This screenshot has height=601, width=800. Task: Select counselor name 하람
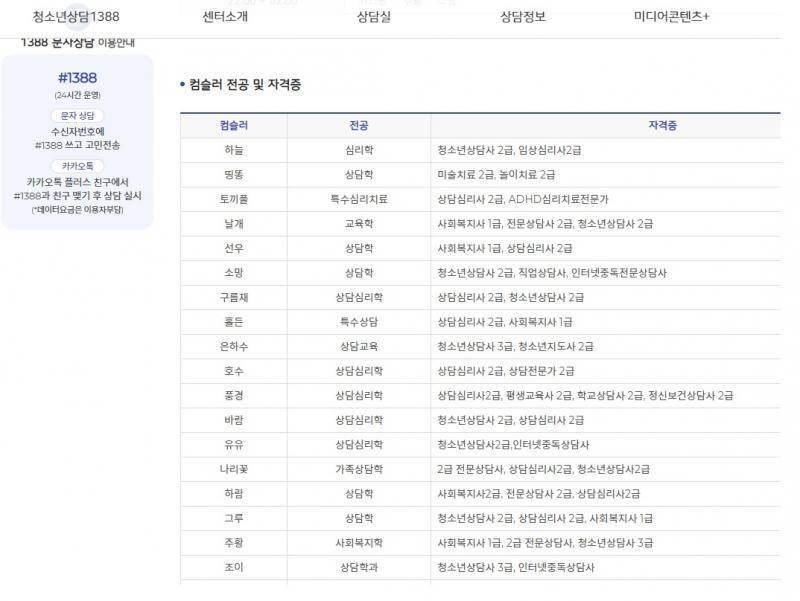234,493
